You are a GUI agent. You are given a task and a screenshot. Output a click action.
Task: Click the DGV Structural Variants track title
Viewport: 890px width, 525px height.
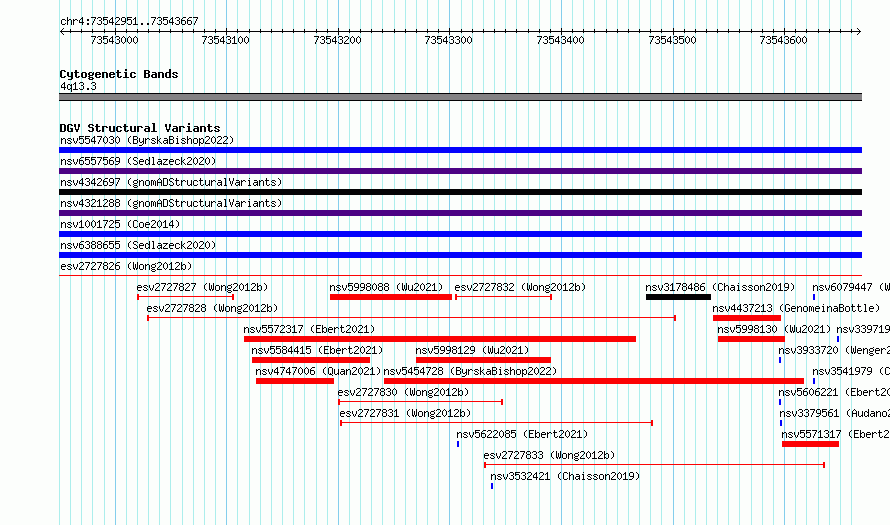[140, 128]
